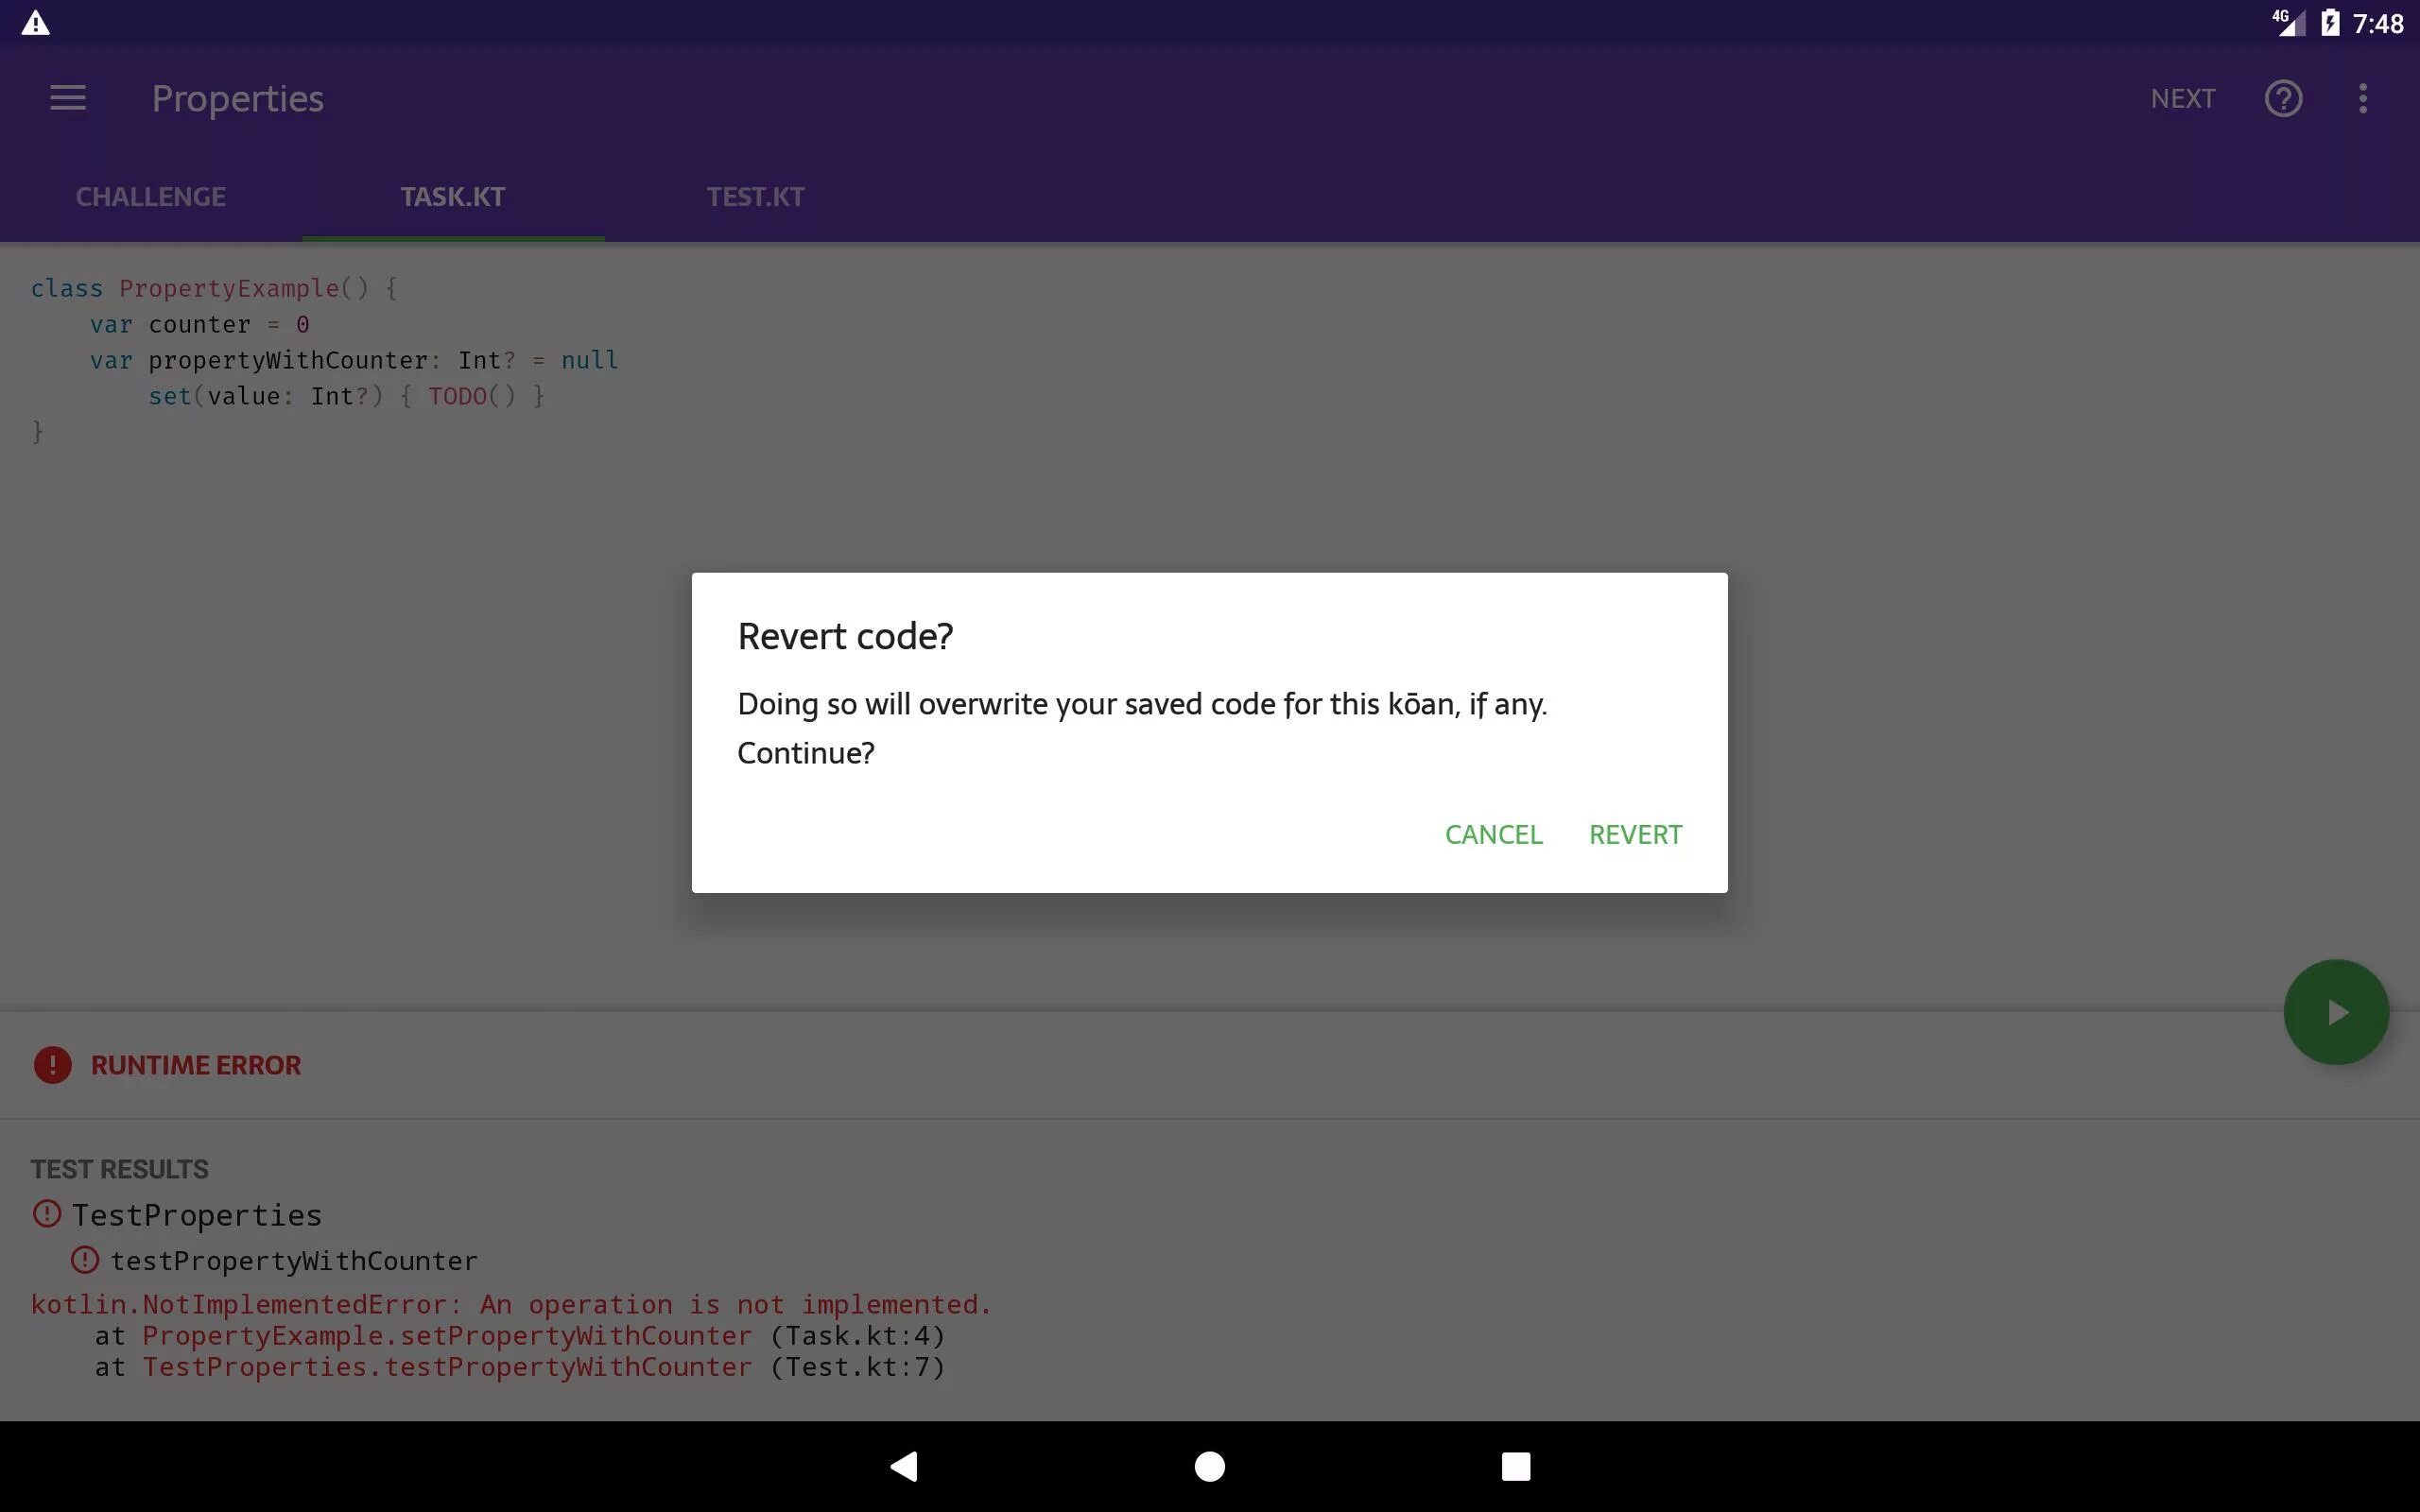The width and height of the screenshot is (2420, 1512).
Task: Tap the warning triangle in status bar
Action: click(35, 23)
